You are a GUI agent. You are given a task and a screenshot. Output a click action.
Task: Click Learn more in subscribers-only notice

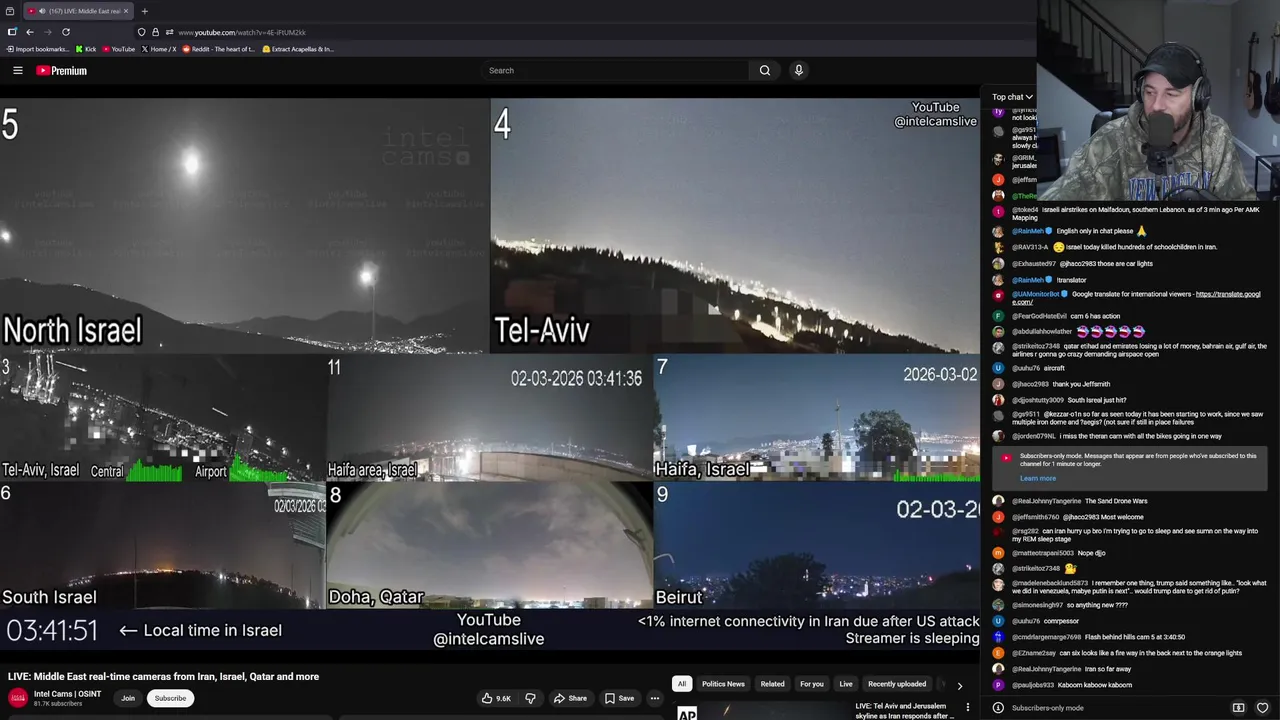point(1038,478)
